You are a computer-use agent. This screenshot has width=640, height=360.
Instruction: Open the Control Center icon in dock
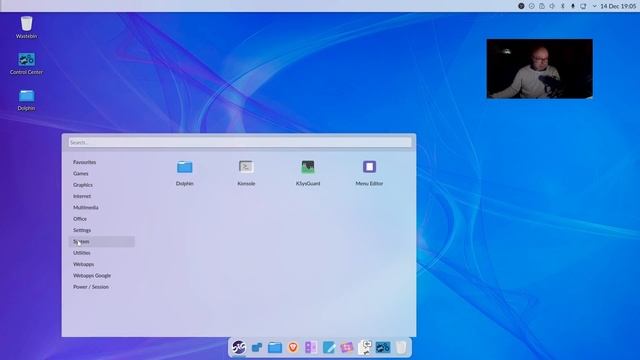383,347
